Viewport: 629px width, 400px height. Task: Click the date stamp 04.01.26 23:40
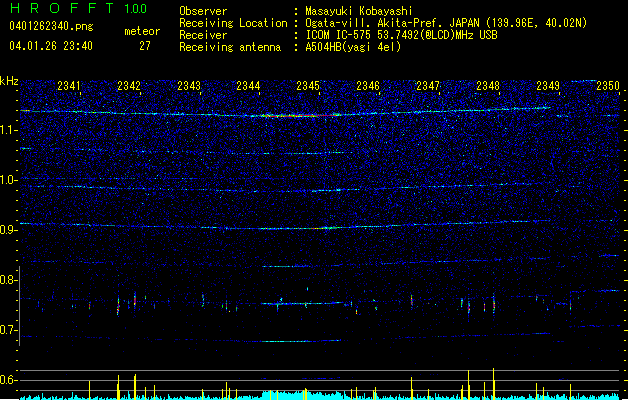pos(51,46)
